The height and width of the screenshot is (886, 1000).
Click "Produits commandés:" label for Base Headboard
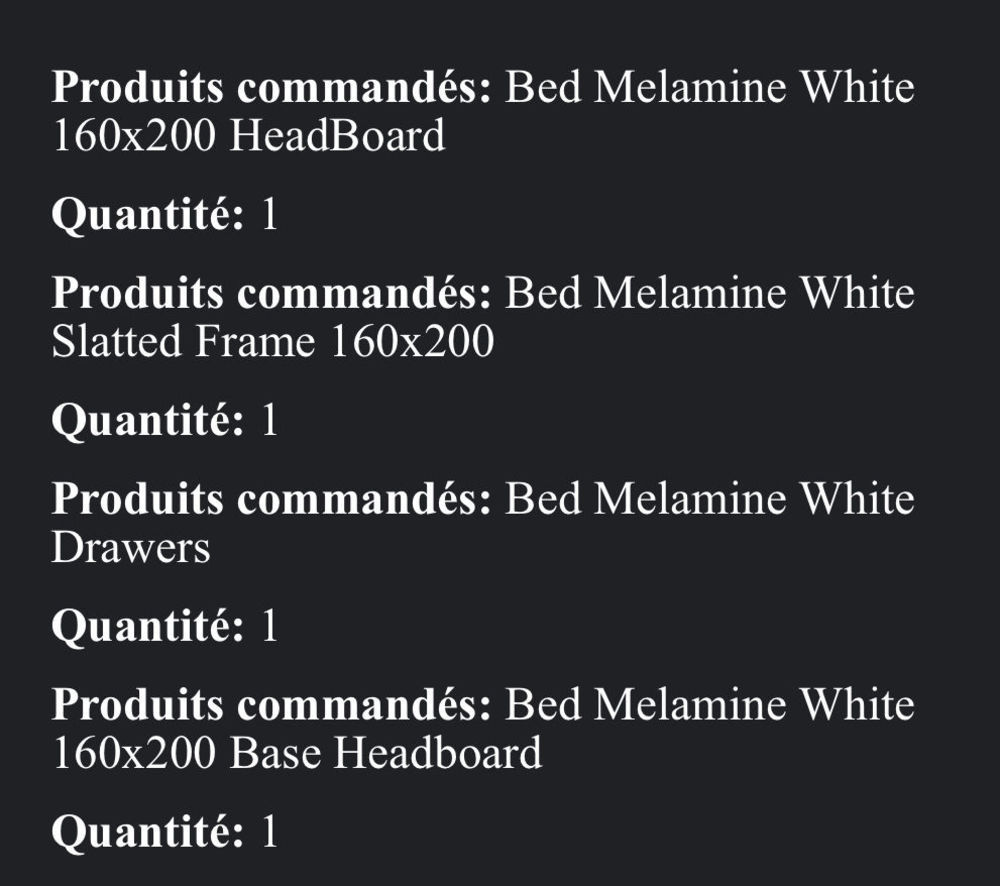(x=272, y=705)
